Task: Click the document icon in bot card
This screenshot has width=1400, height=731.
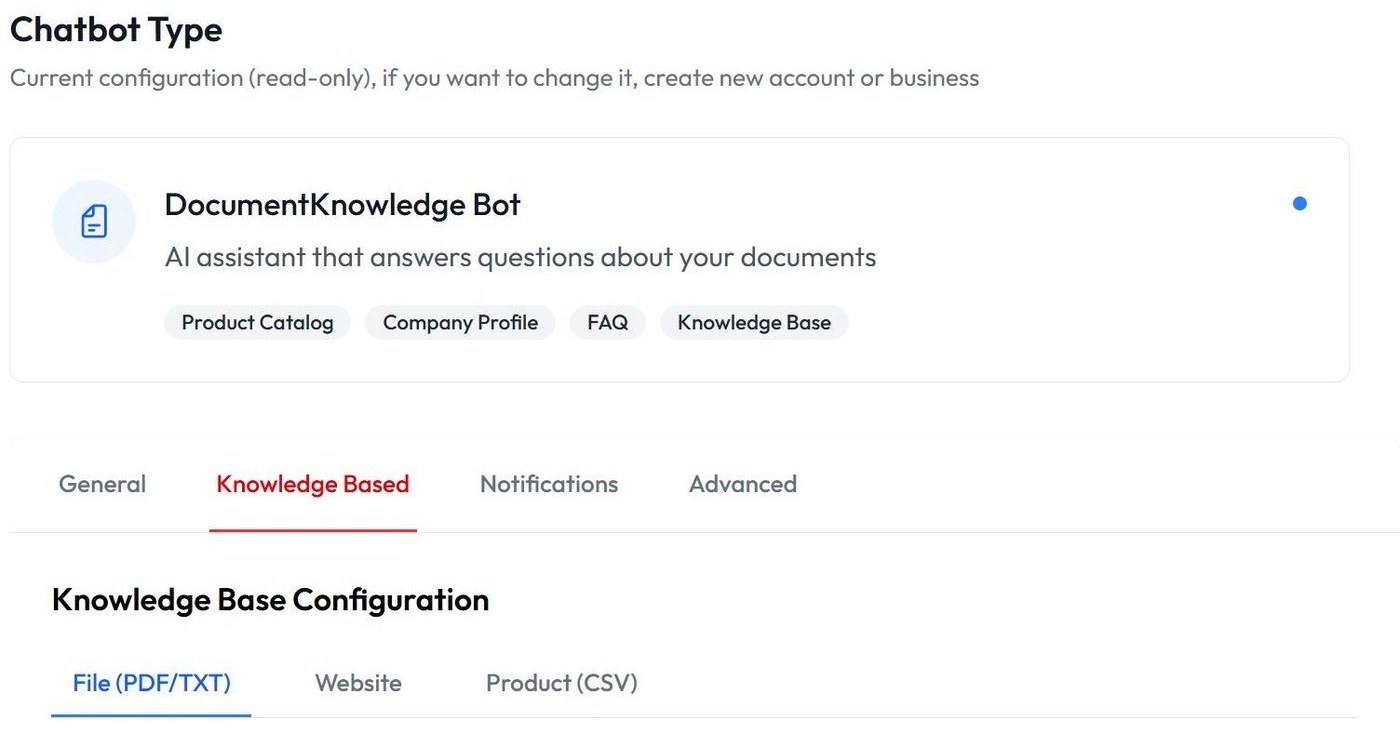Action: [x=94, y=222]
